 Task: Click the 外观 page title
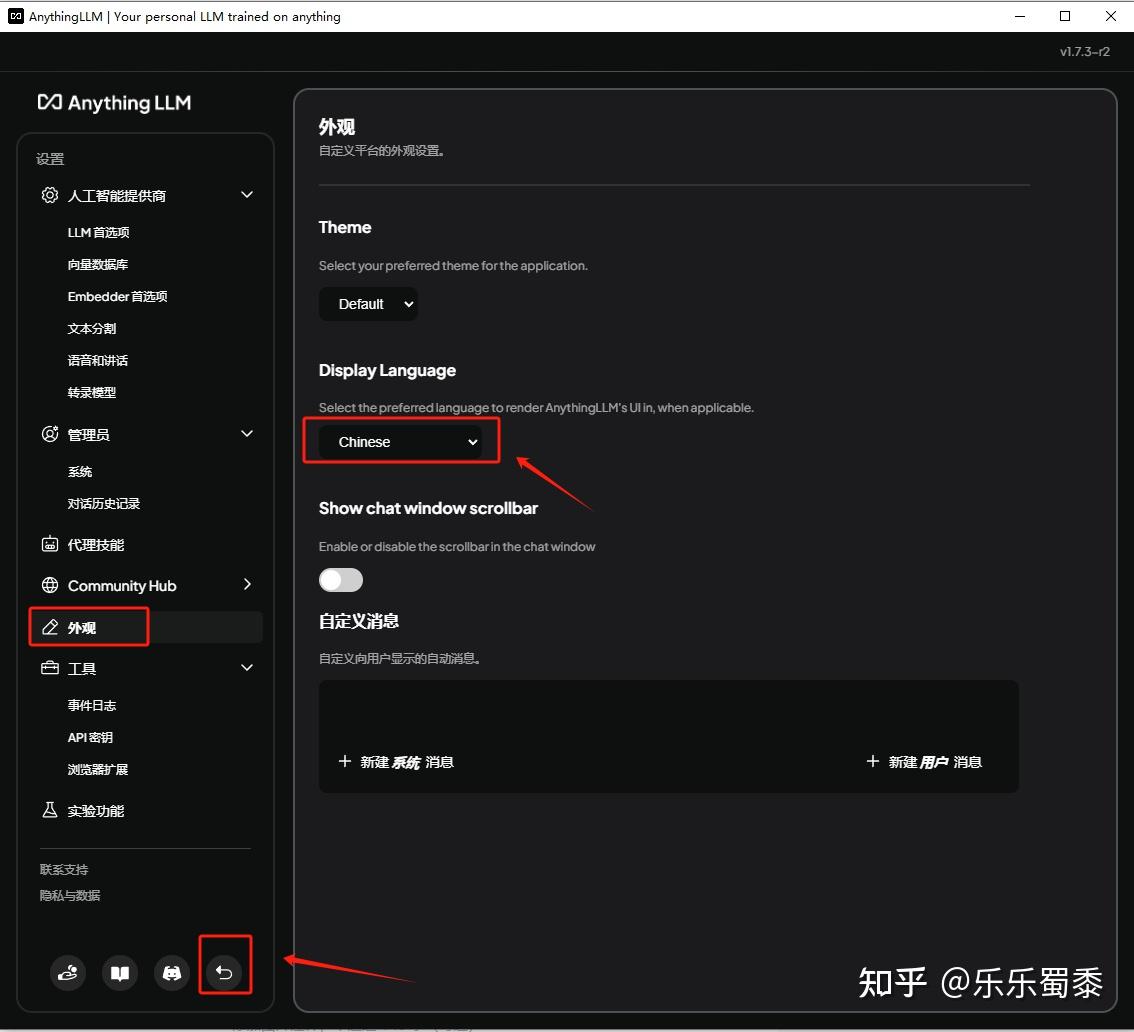tap(337, 127)
